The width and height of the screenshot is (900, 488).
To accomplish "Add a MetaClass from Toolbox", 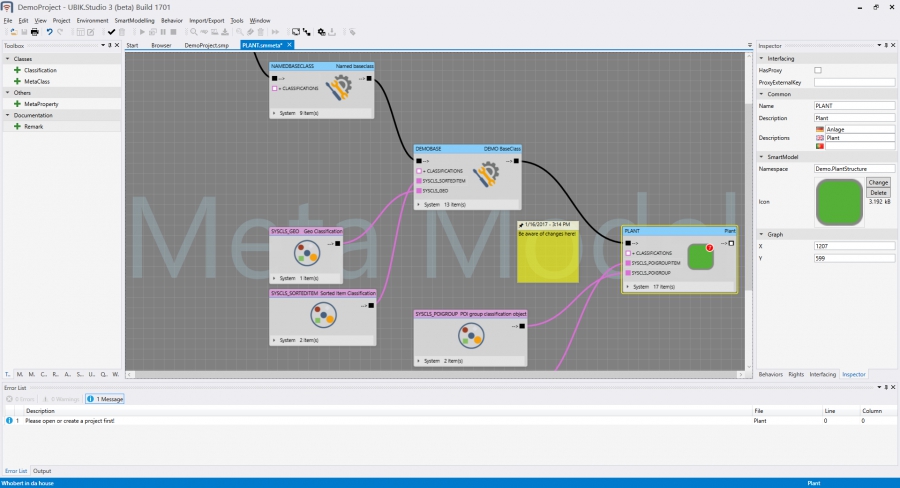I will [x=37, y=82].
